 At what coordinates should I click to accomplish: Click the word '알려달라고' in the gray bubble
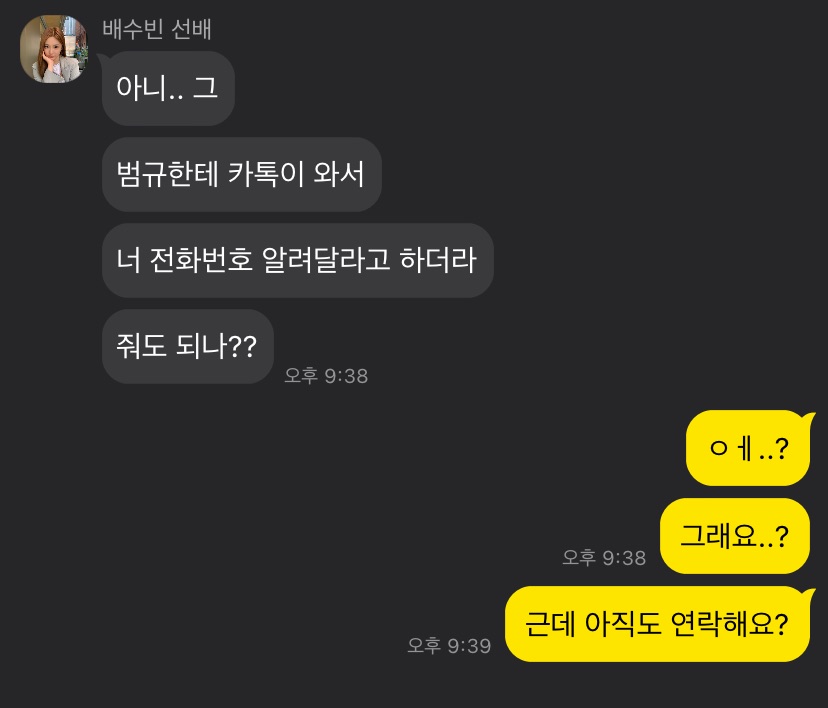click(326, 260)
